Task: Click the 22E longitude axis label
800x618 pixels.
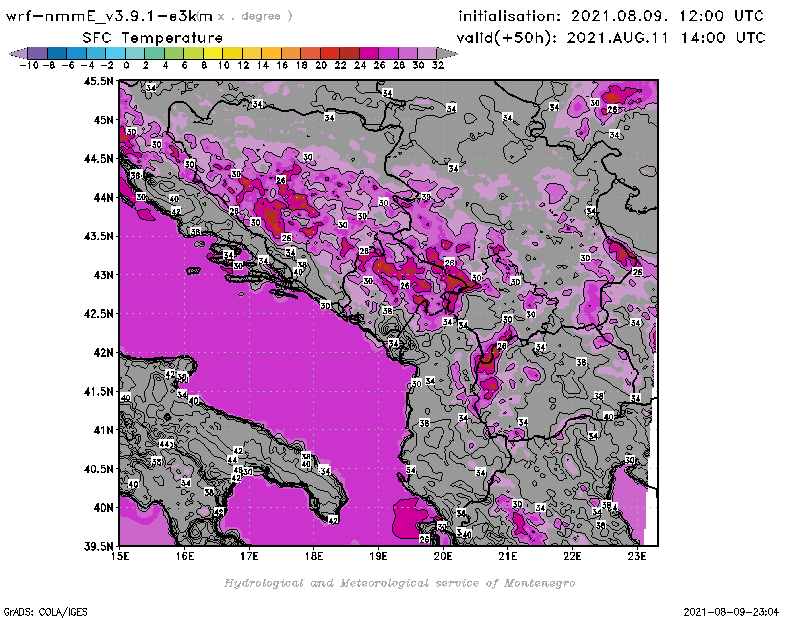Action: [572, 556]
